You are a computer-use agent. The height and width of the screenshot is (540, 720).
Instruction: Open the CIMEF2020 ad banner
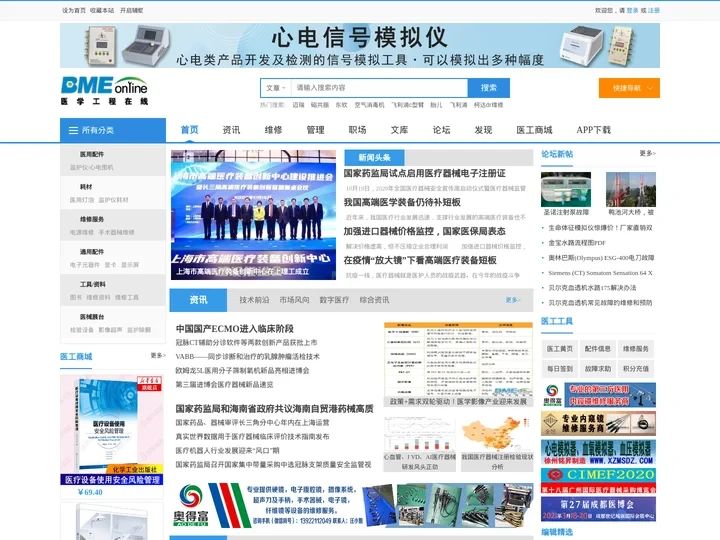tap(598, 481)
